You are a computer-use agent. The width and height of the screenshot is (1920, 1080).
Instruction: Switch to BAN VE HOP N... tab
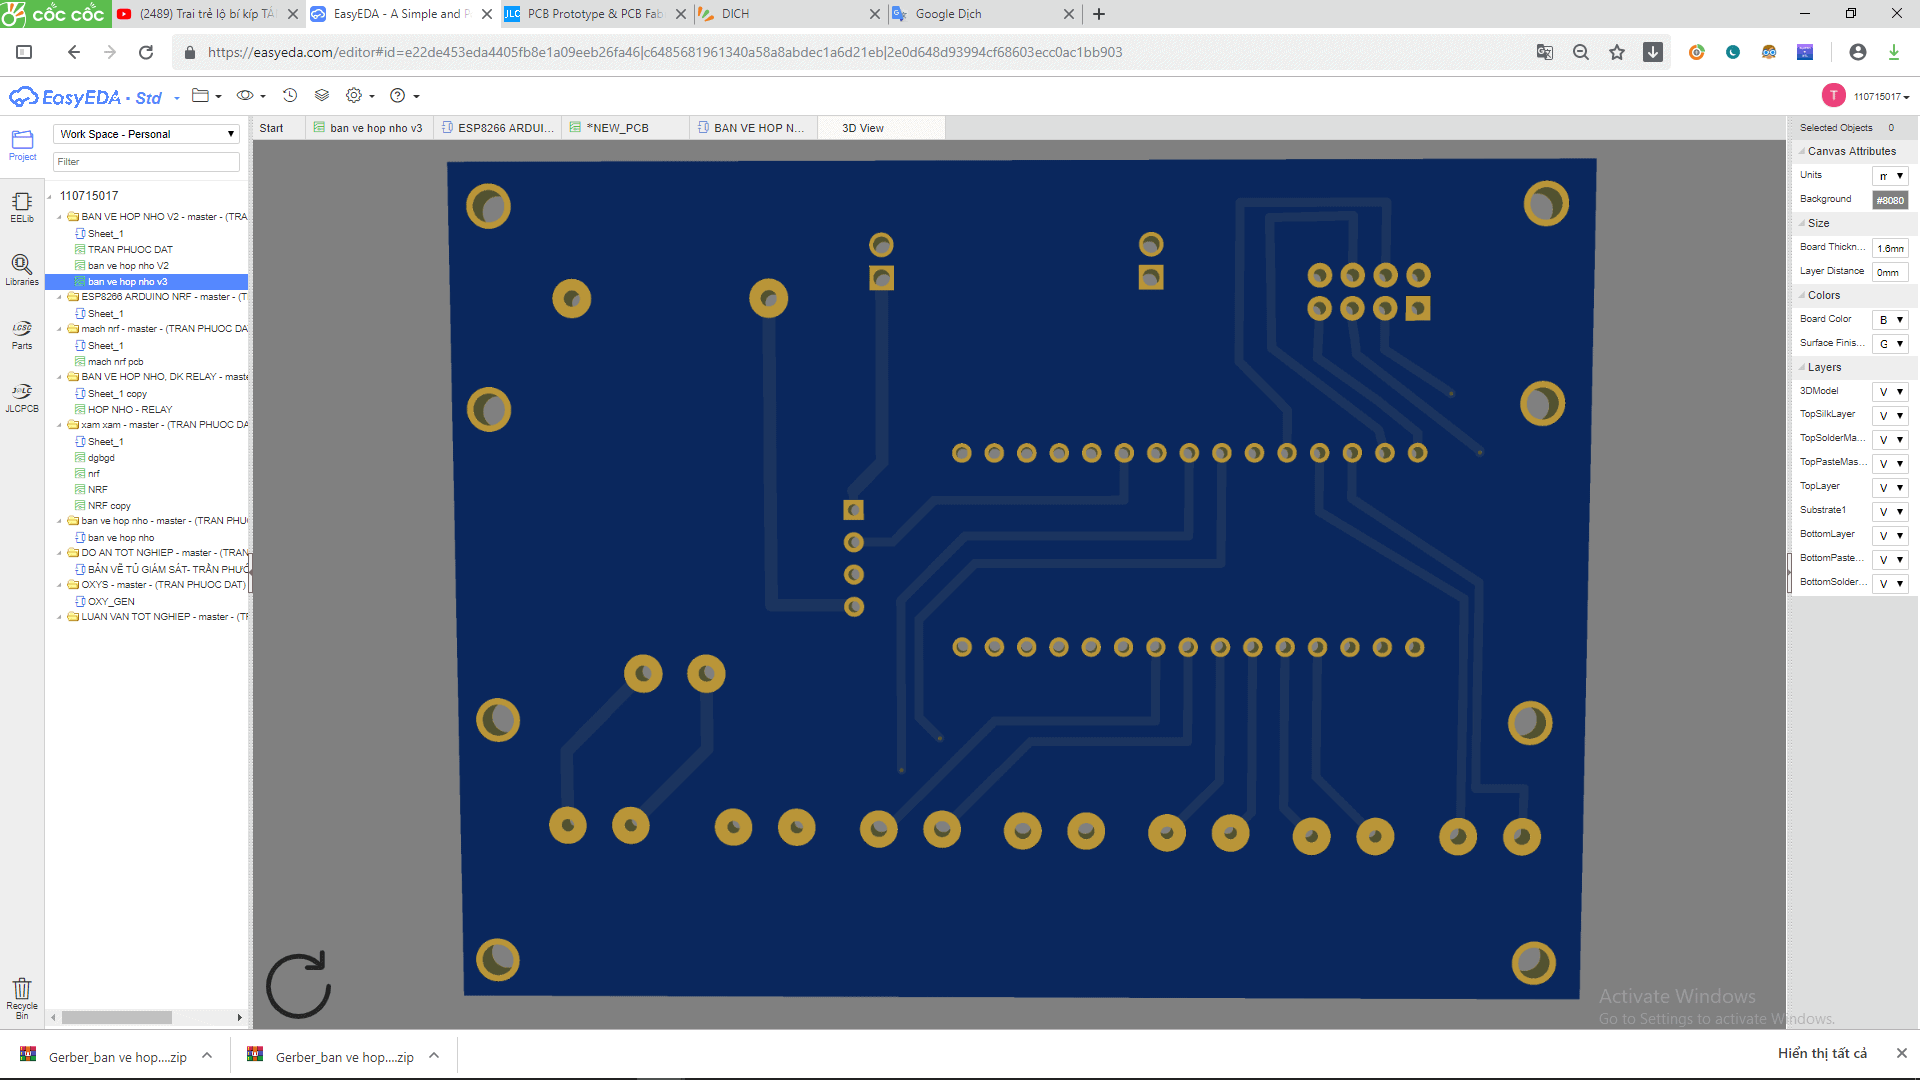pyautogui.click(x=753, y=128)
